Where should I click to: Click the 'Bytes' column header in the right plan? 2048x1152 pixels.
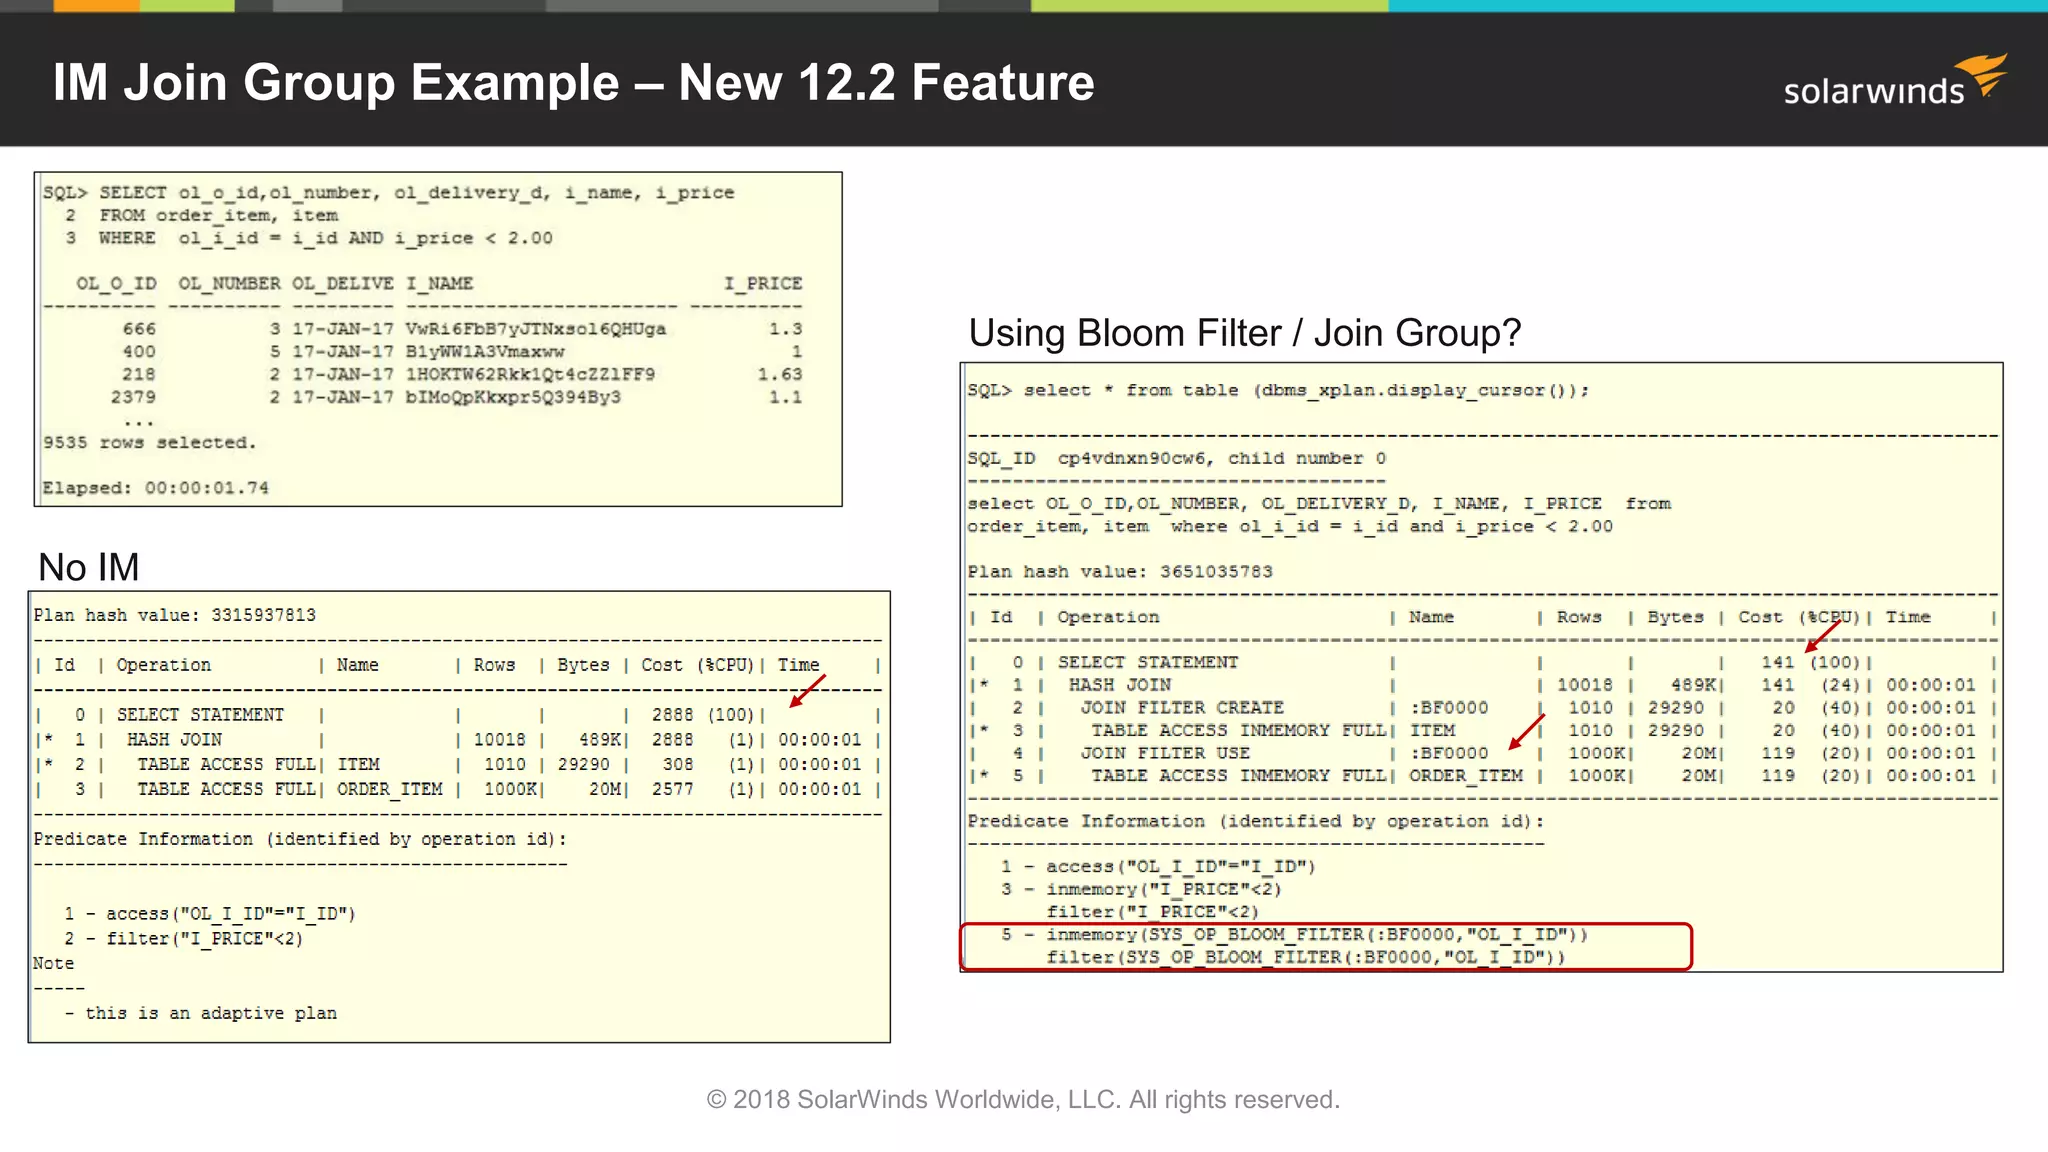click(x=1676, y=617)
